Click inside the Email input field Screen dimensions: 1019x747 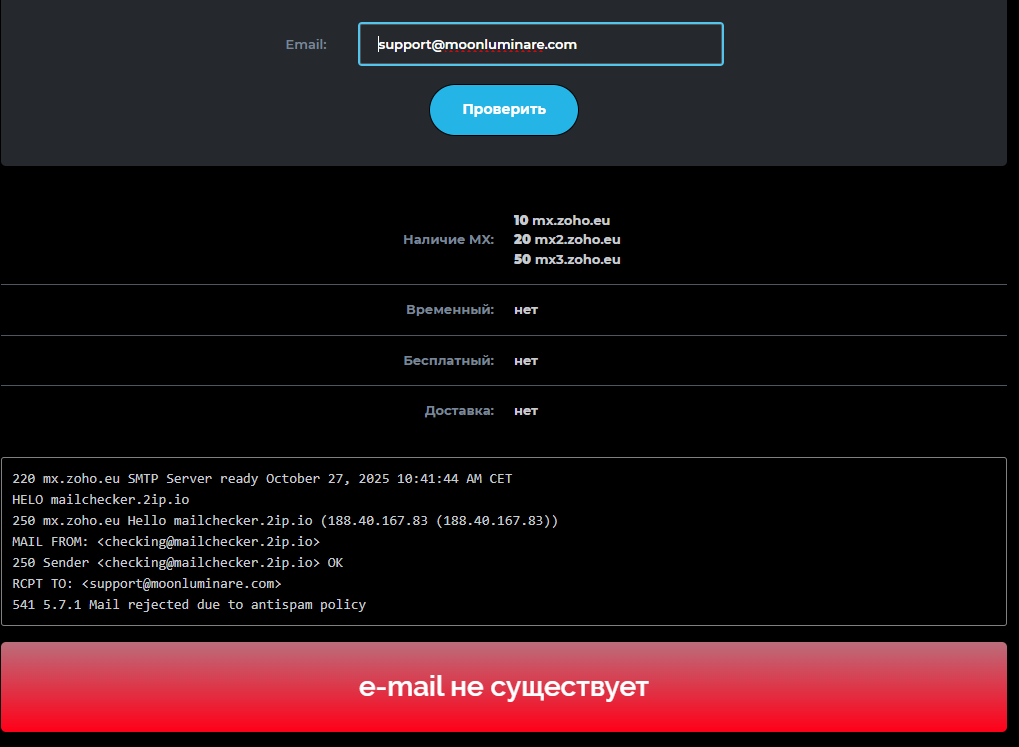pyautogui.click(x=540, y=44)
